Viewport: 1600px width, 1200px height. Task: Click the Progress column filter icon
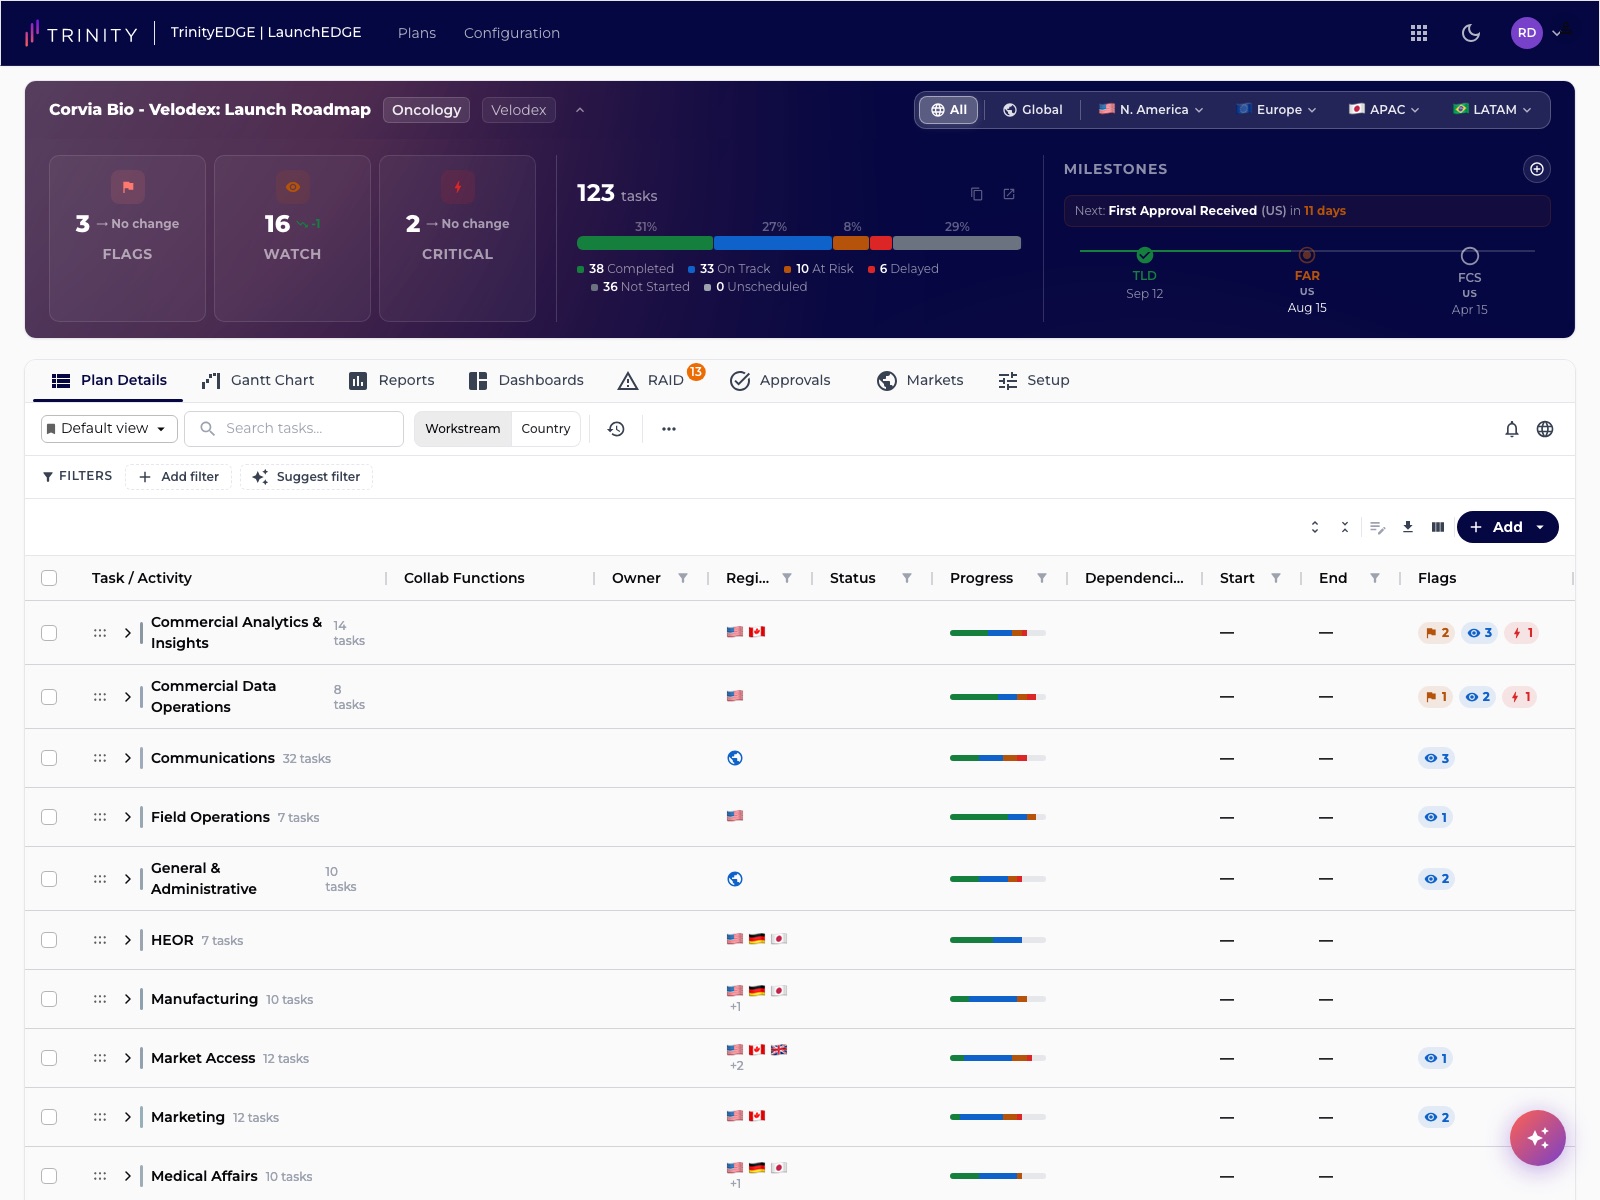[x=1042, y=578]
